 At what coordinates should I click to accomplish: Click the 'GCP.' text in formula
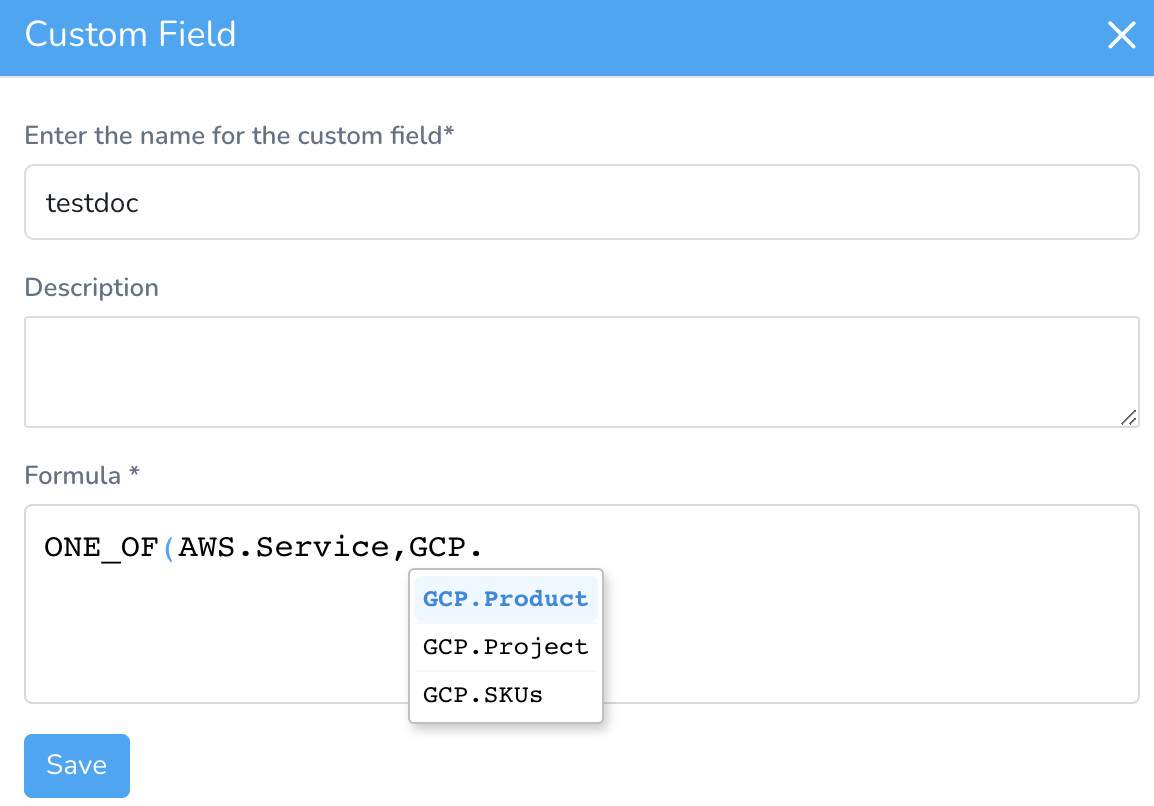tap(445, 548)
